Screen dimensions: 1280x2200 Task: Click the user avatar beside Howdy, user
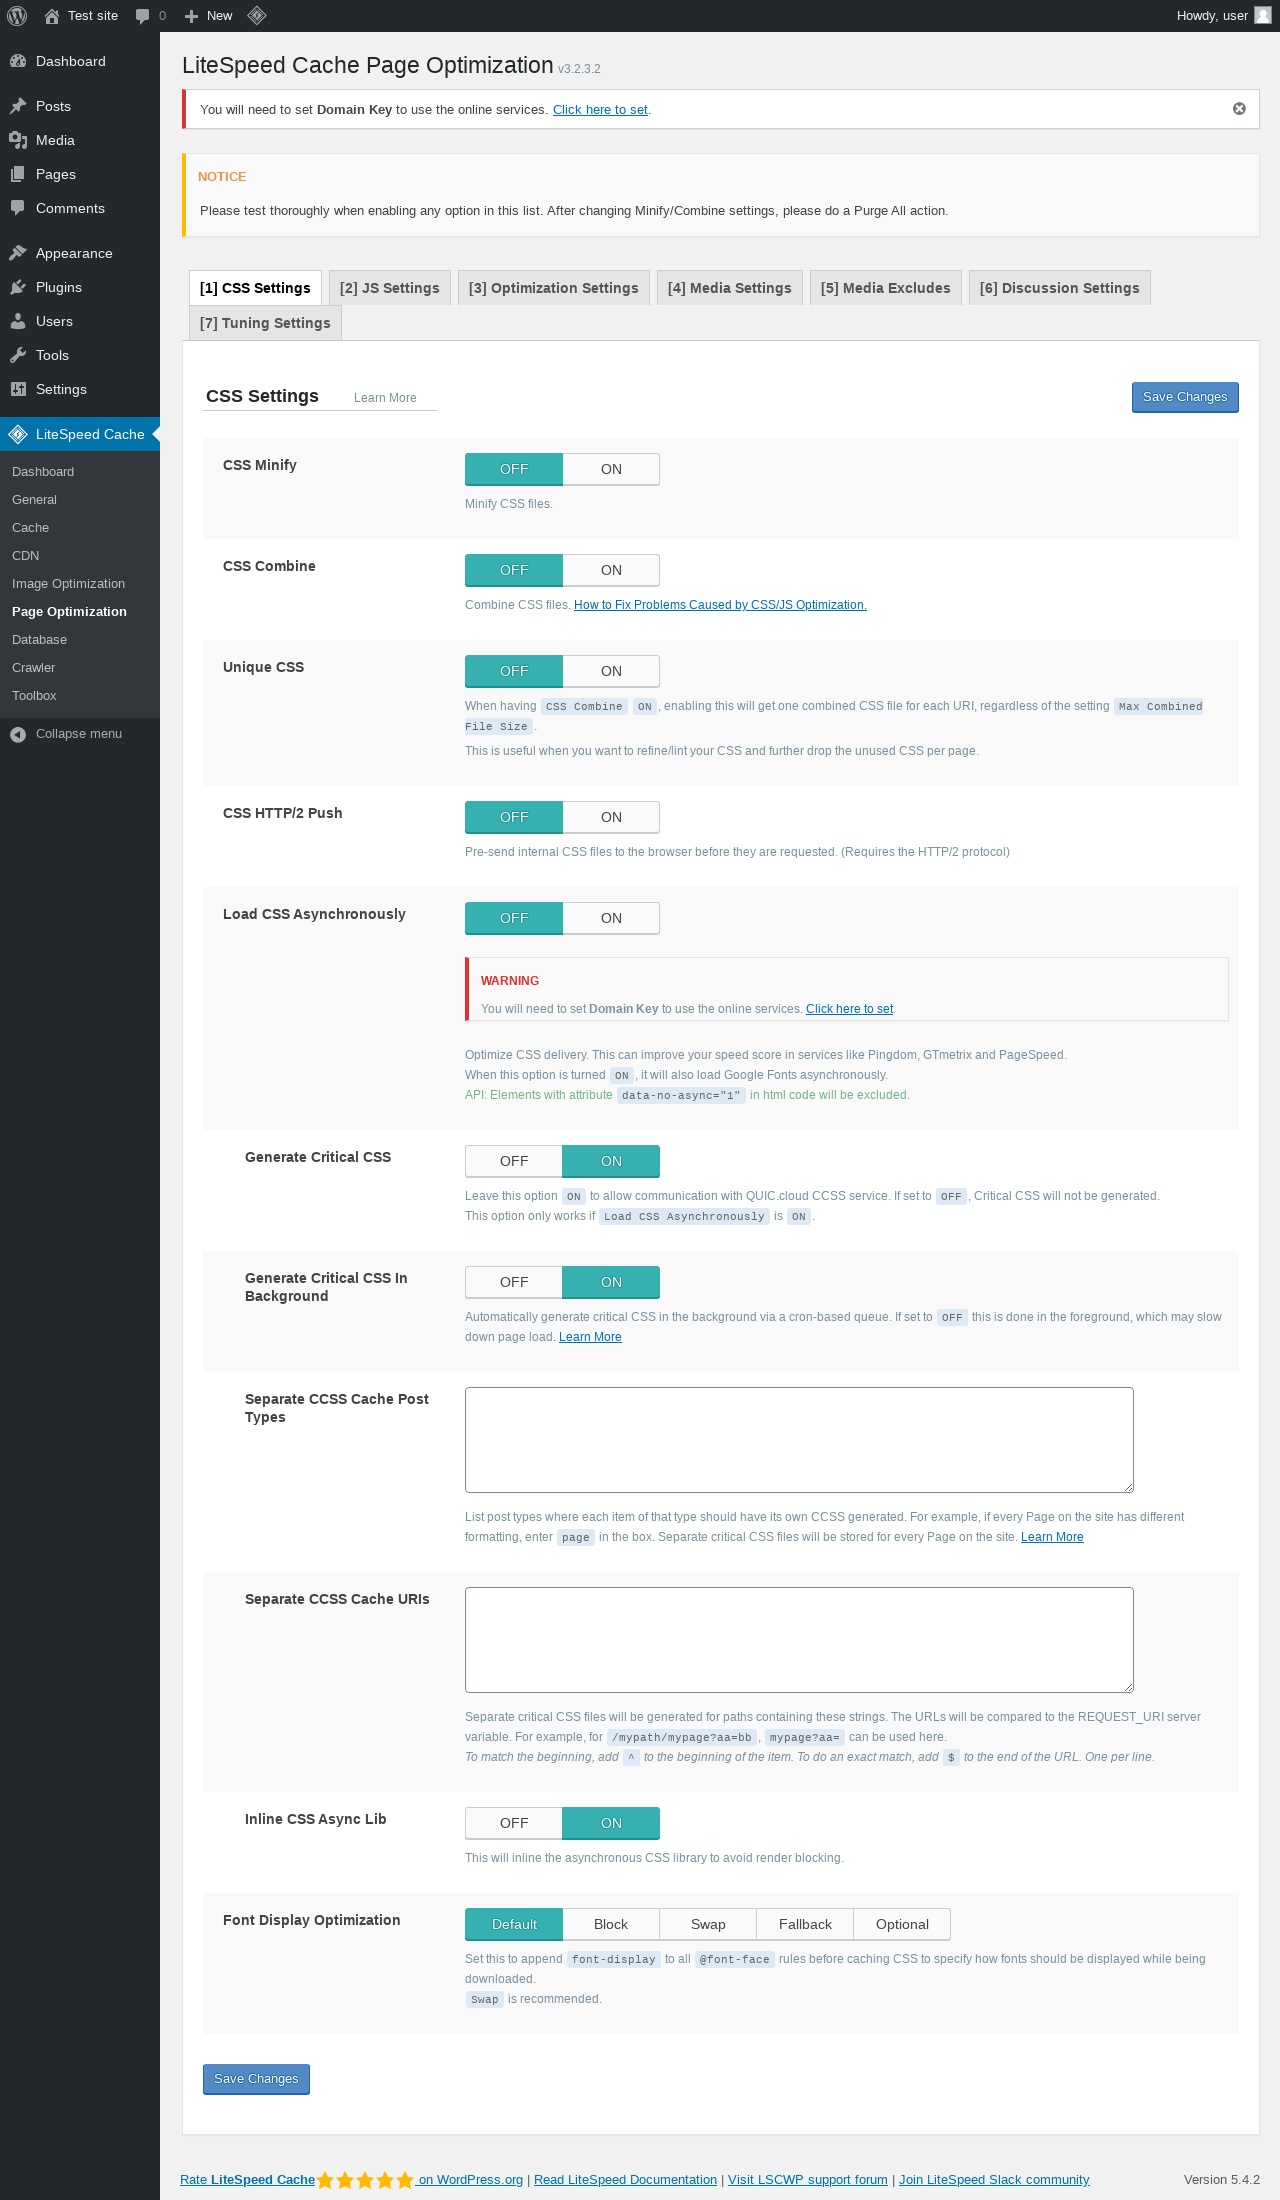(1263, 15)
